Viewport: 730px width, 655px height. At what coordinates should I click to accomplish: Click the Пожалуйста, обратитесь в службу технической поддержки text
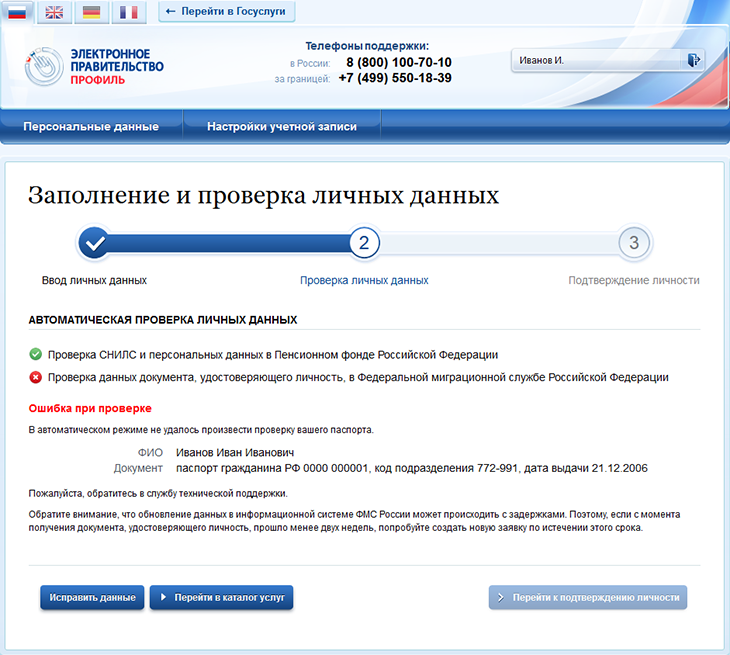pyautogui.click(x=158, y=493)
